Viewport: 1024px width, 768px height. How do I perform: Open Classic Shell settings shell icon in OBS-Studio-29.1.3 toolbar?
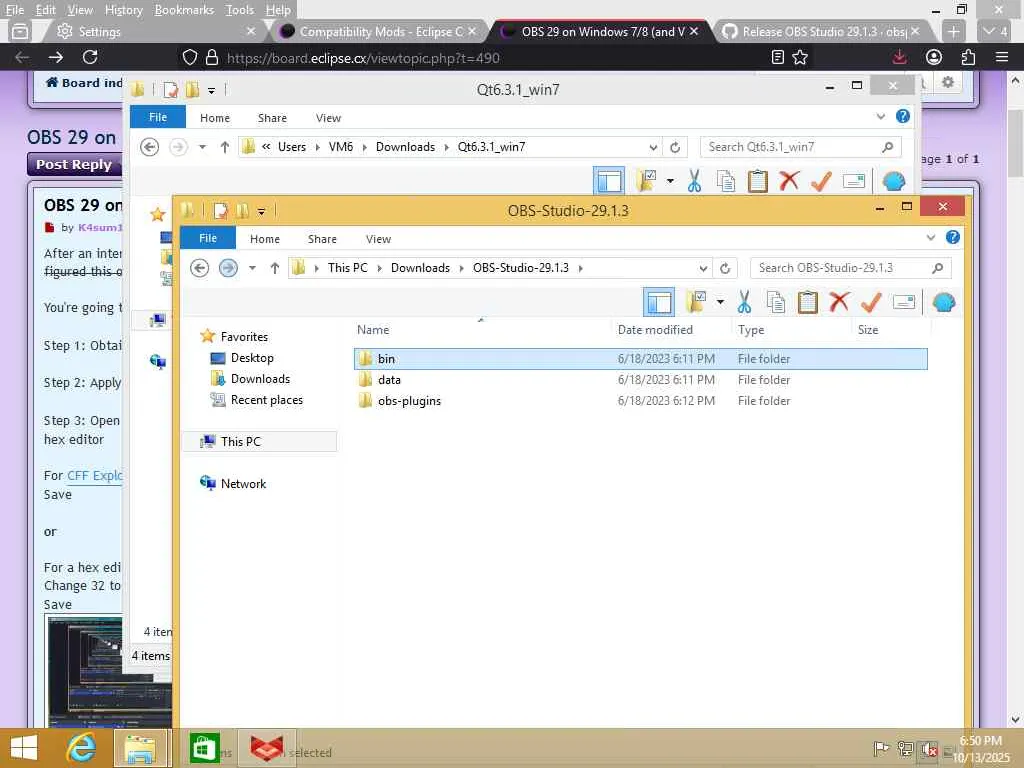[944, 302]
